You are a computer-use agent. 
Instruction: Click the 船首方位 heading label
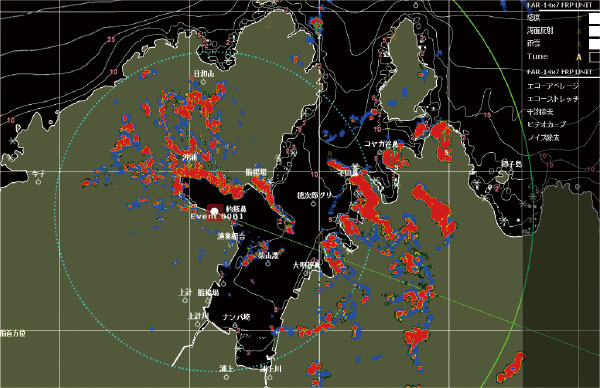point(13,333)
